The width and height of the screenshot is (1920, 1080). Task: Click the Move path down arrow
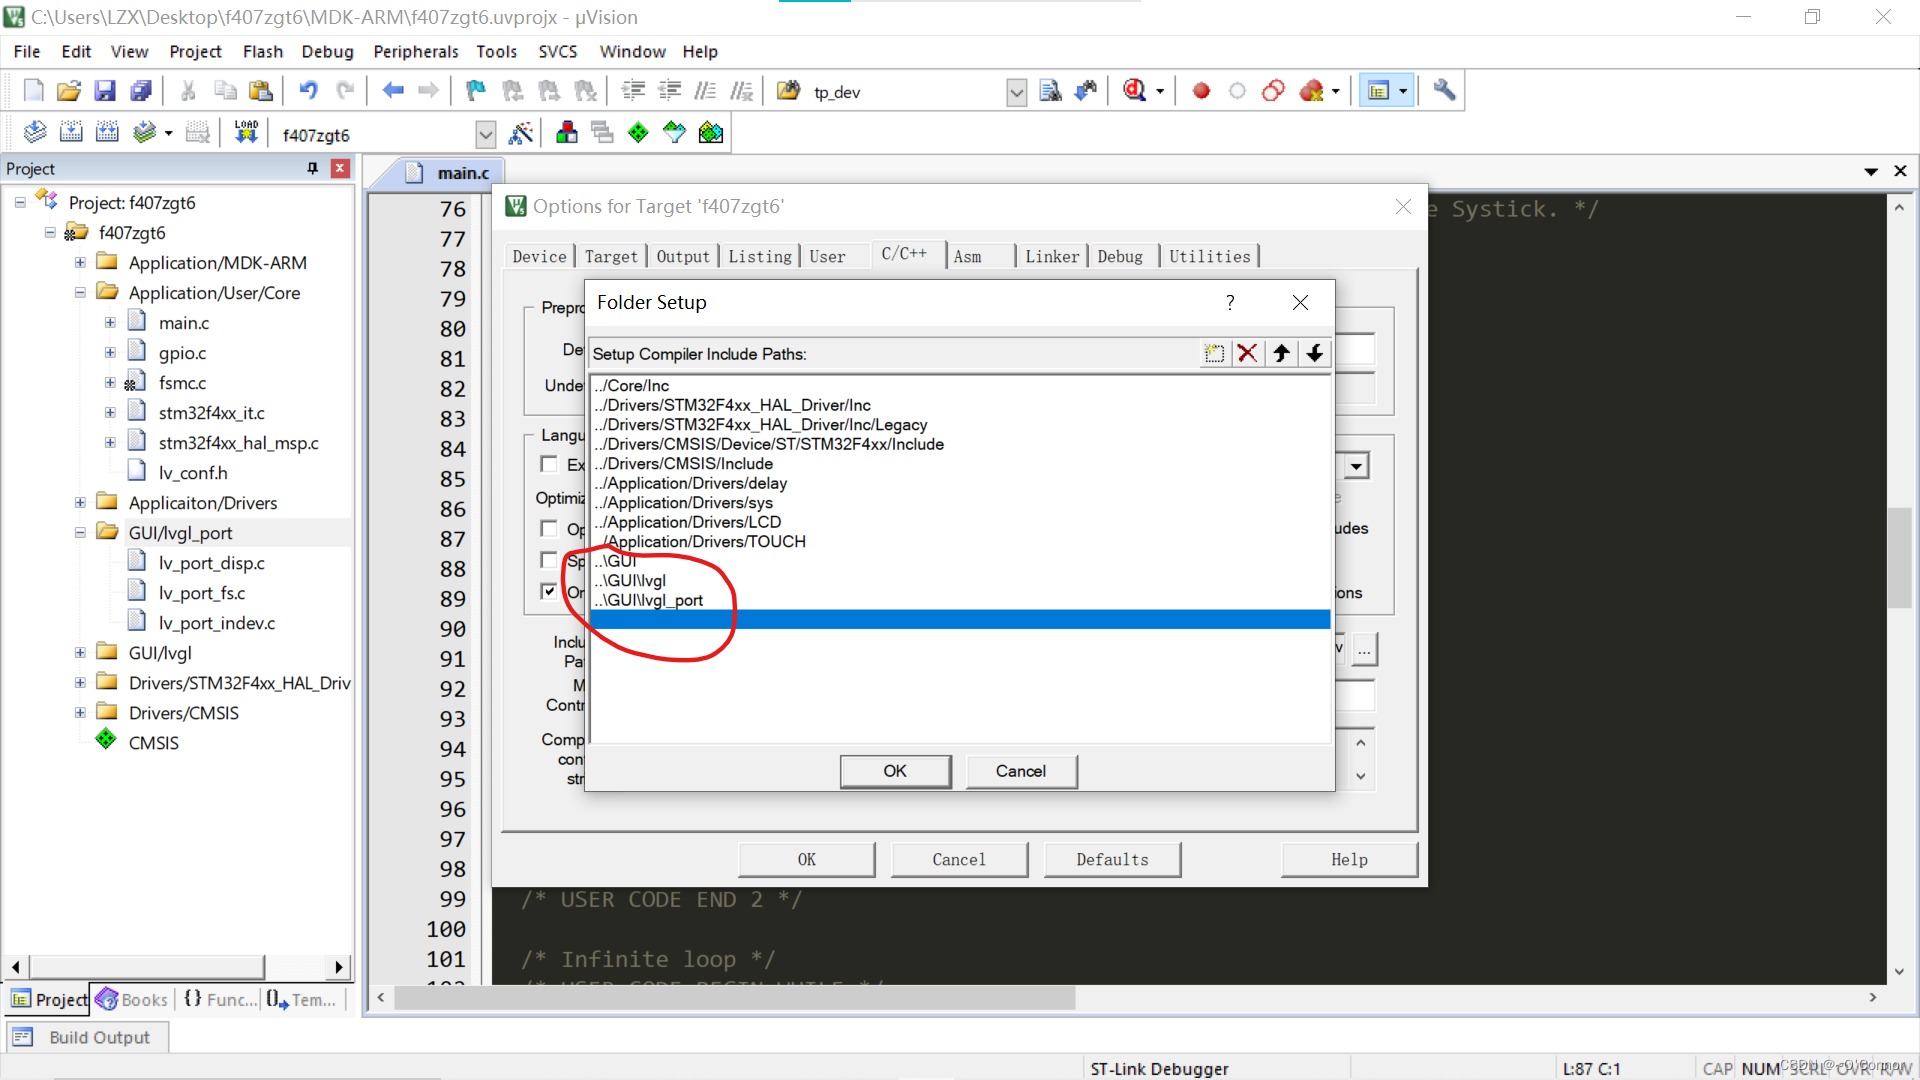[1315, 353]
